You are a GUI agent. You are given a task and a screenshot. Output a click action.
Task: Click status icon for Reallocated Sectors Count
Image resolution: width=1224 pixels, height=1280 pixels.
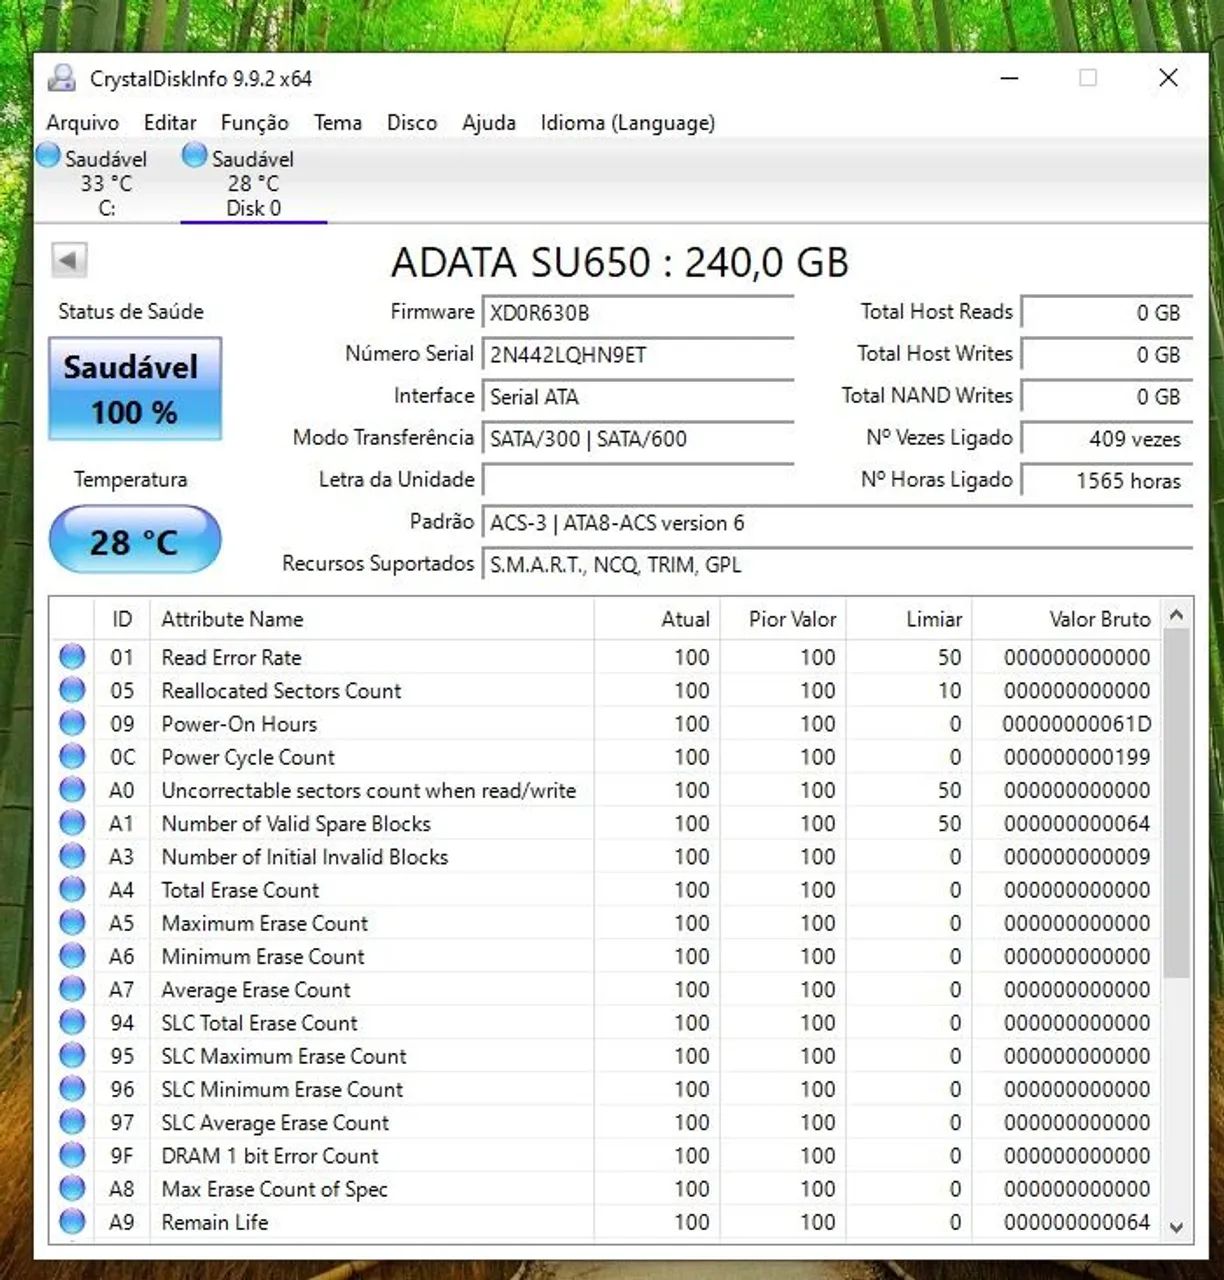tap(72, 690)
